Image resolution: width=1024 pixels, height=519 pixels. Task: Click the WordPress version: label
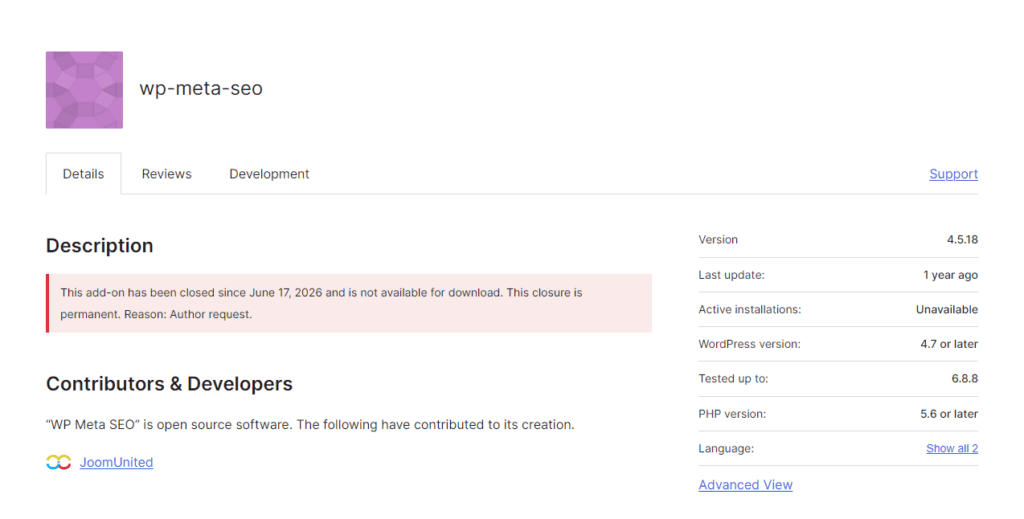coord(750,344)
